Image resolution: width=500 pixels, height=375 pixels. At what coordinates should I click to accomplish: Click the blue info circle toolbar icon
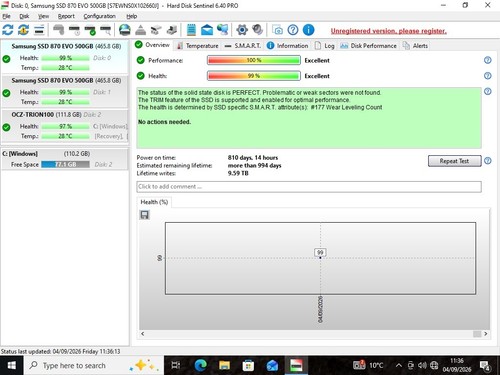pos(308,30)
